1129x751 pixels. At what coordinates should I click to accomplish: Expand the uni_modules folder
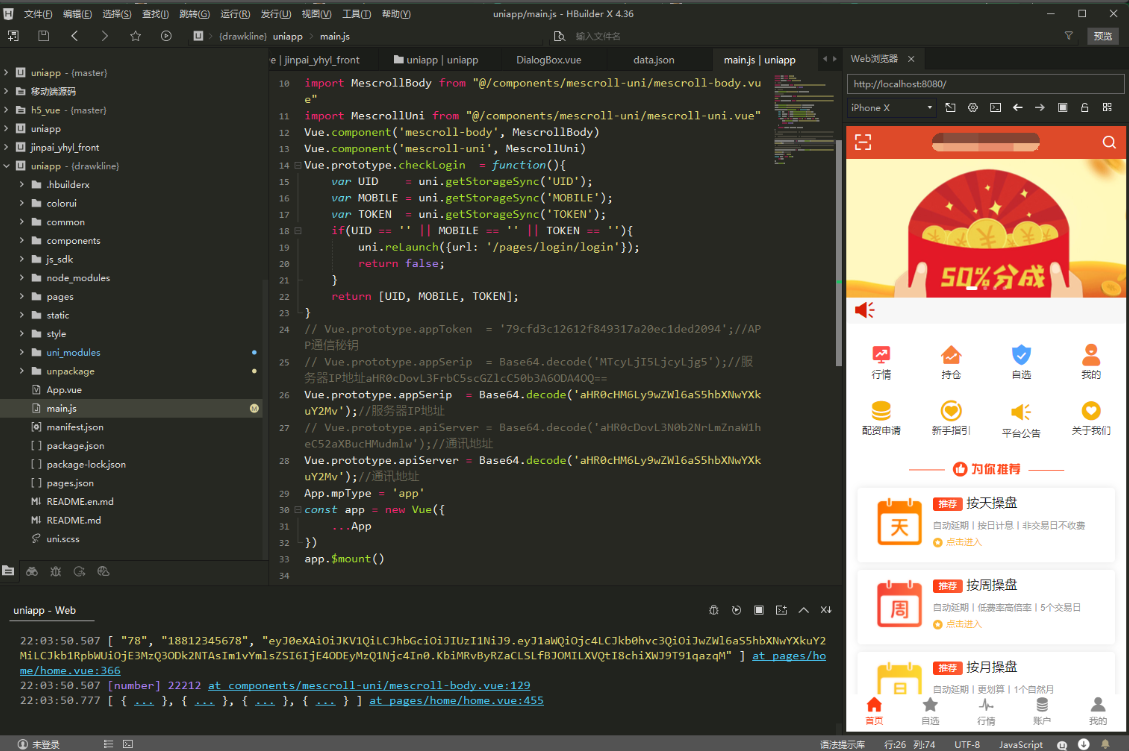pyautogui.click(x=22, y=352)
